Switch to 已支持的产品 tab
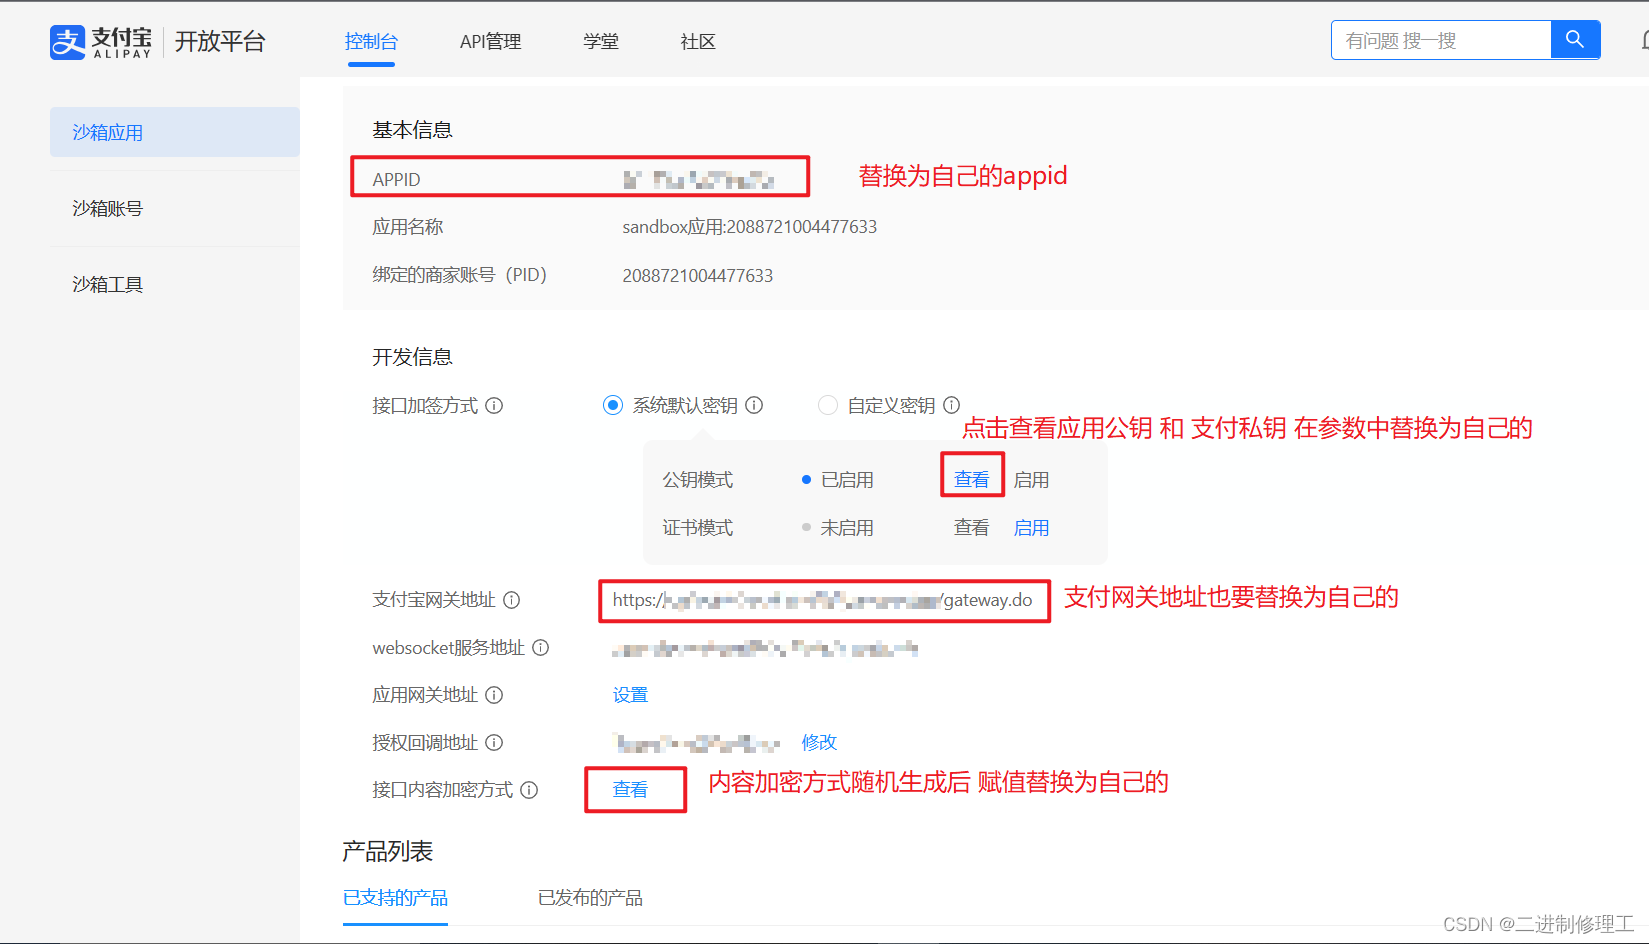This screenshot has width=1649, height=944. tap(395, 898)
